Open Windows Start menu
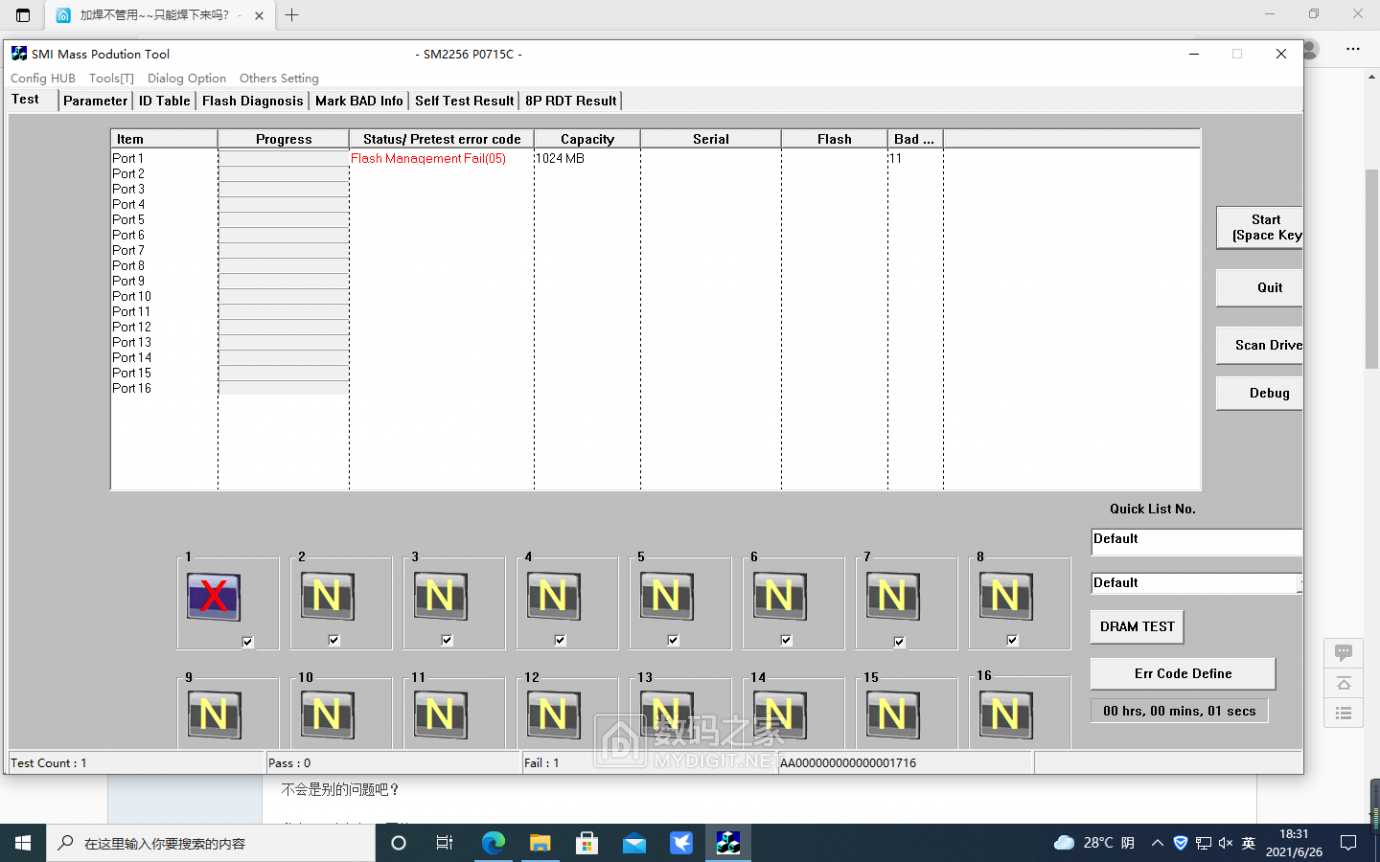 [x=23, y=843]
